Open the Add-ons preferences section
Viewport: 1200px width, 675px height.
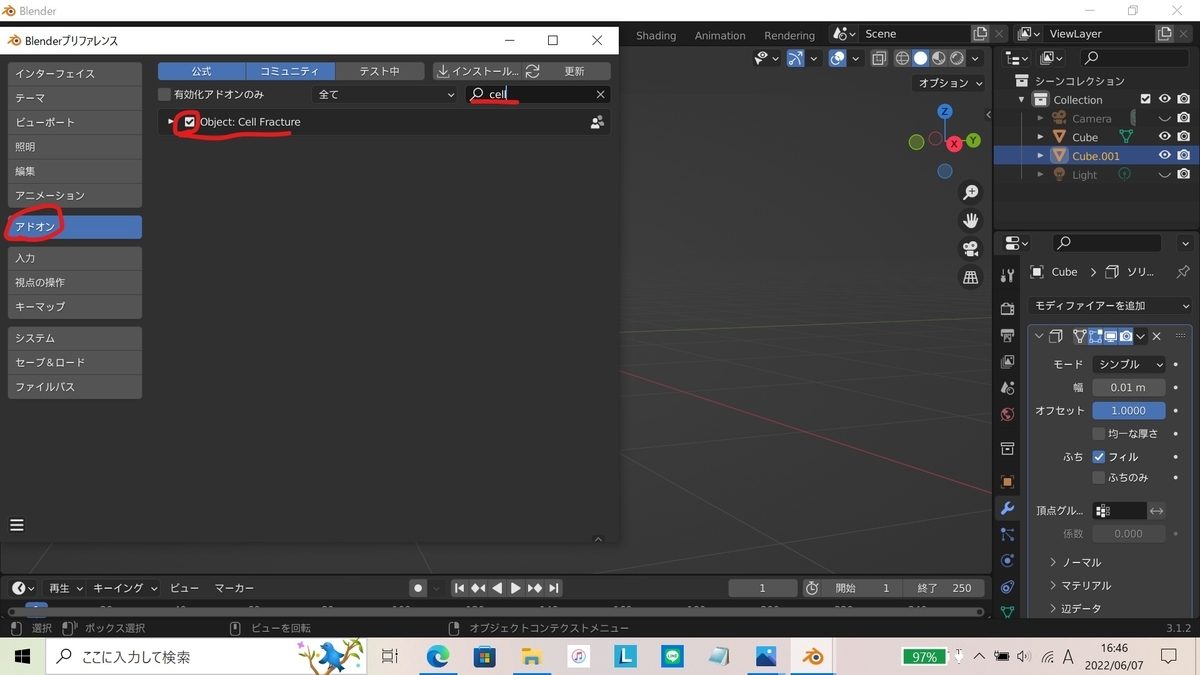point(75,227)
